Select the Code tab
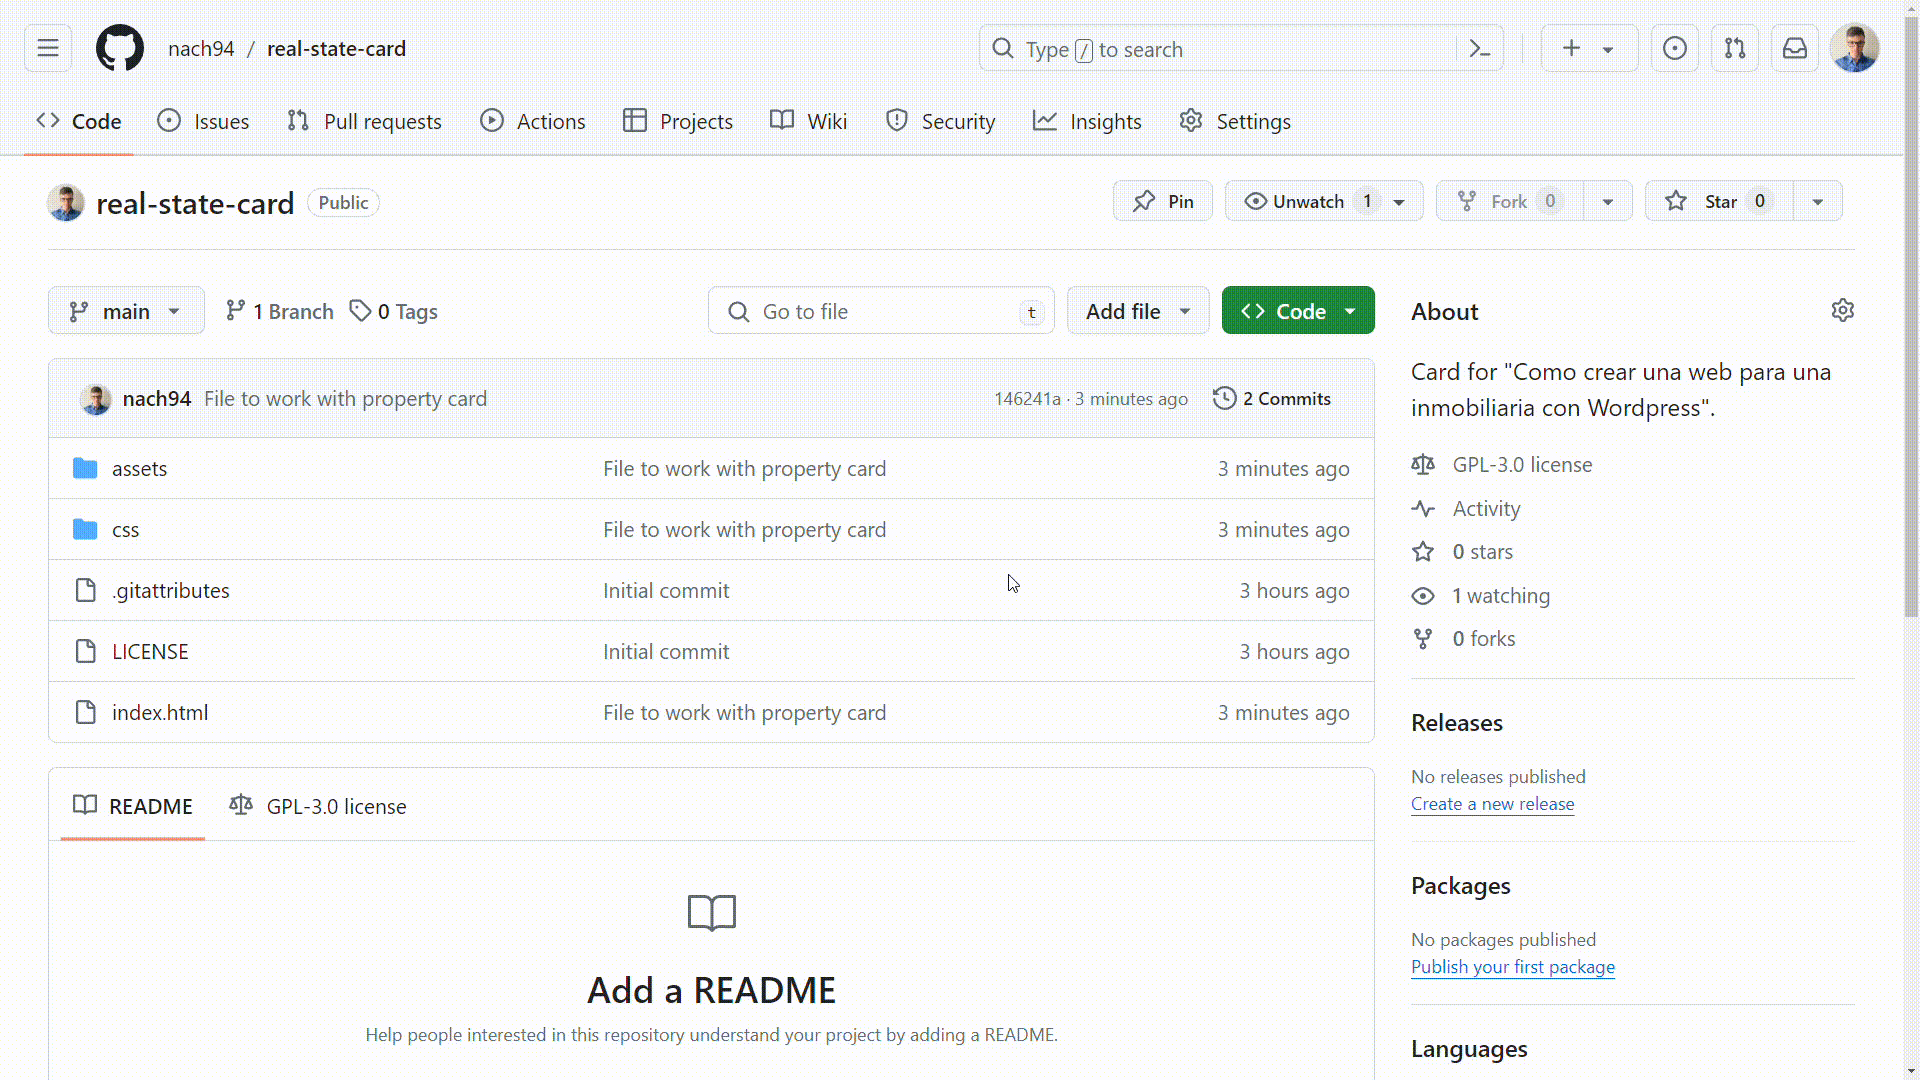Screen dimensions: 1920x1080 point(78,121)
